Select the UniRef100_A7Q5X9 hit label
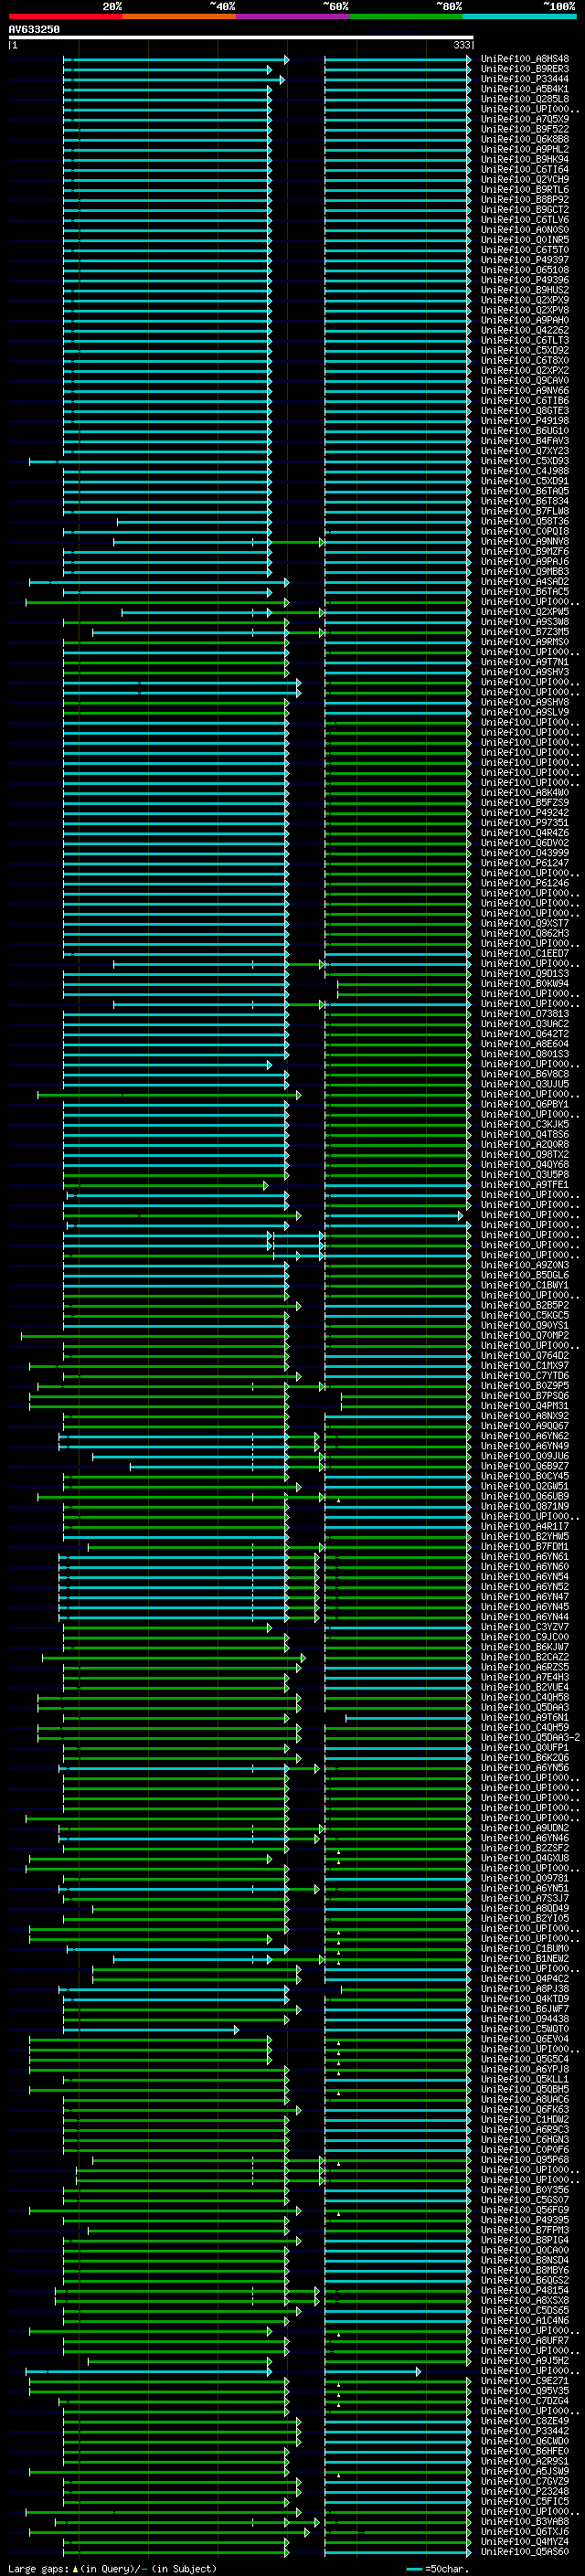585x2576 pixels. click(525, 119)
